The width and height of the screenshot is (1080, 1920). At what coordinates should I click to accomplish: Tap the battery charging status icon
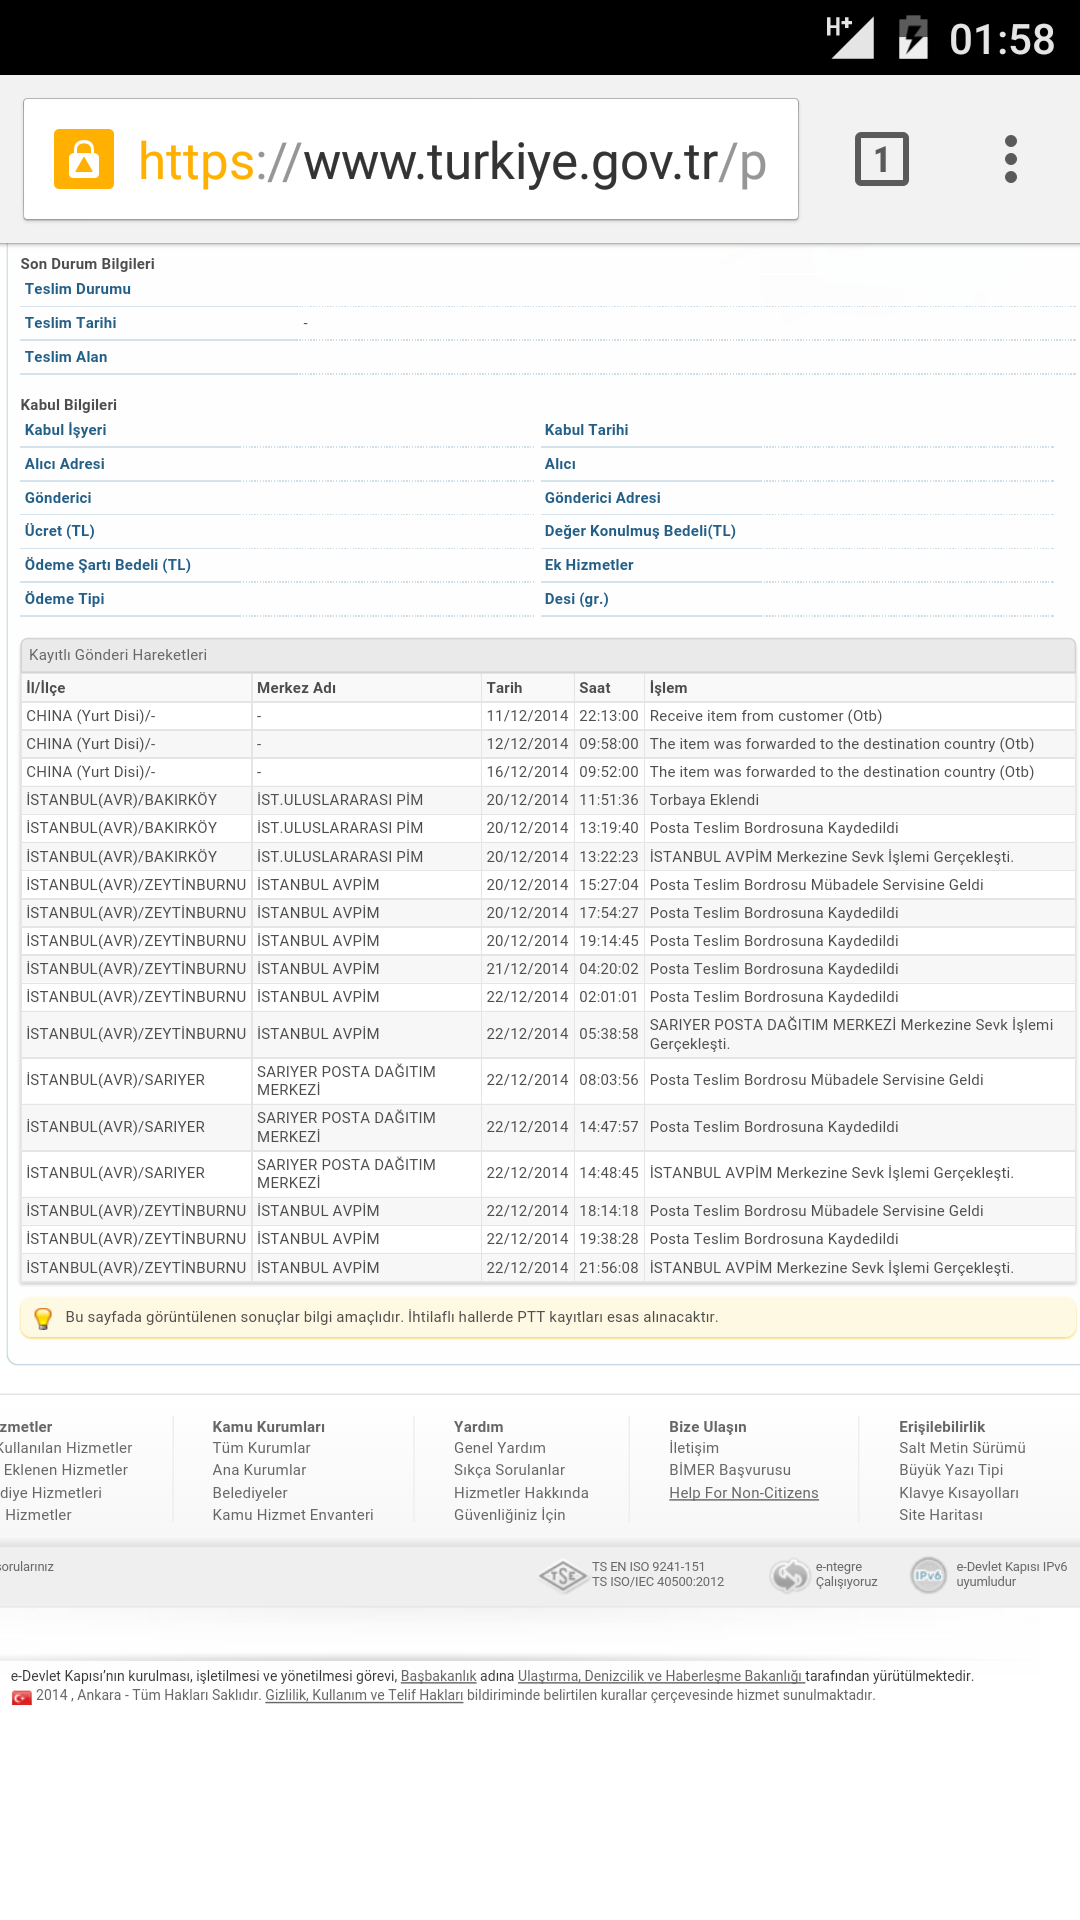(913, 37)
